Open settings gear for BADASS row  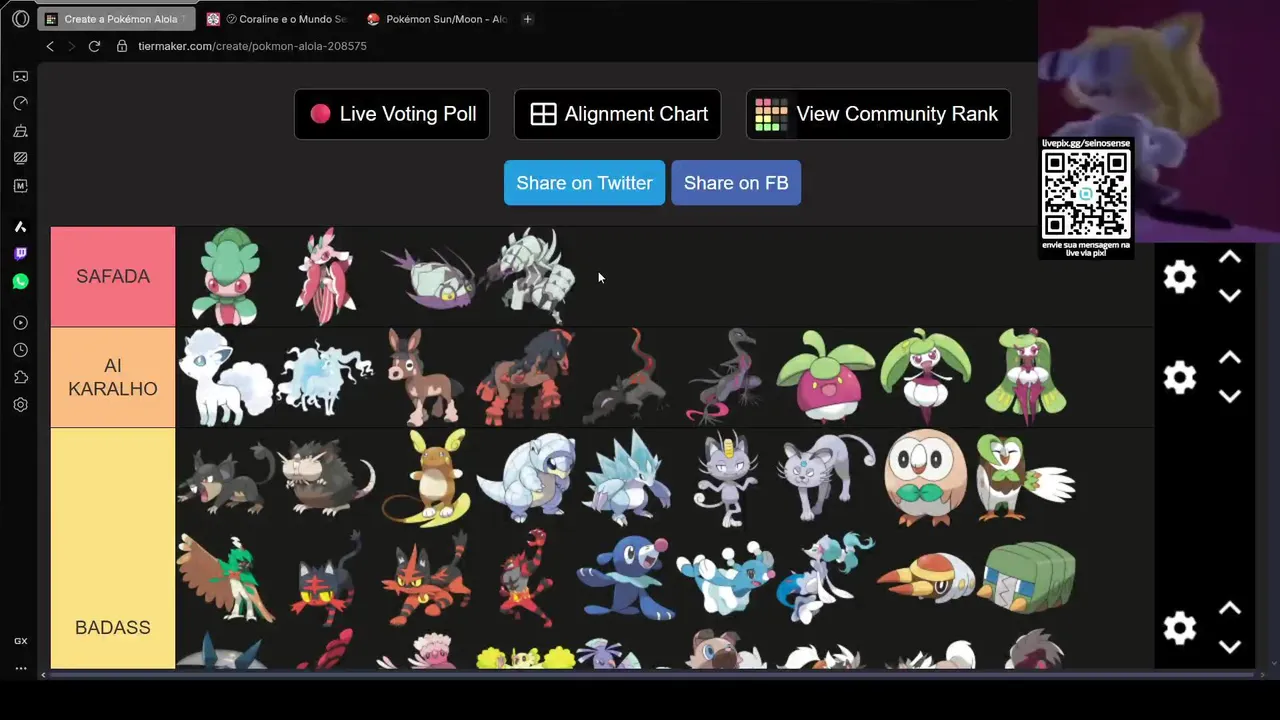1180,627
